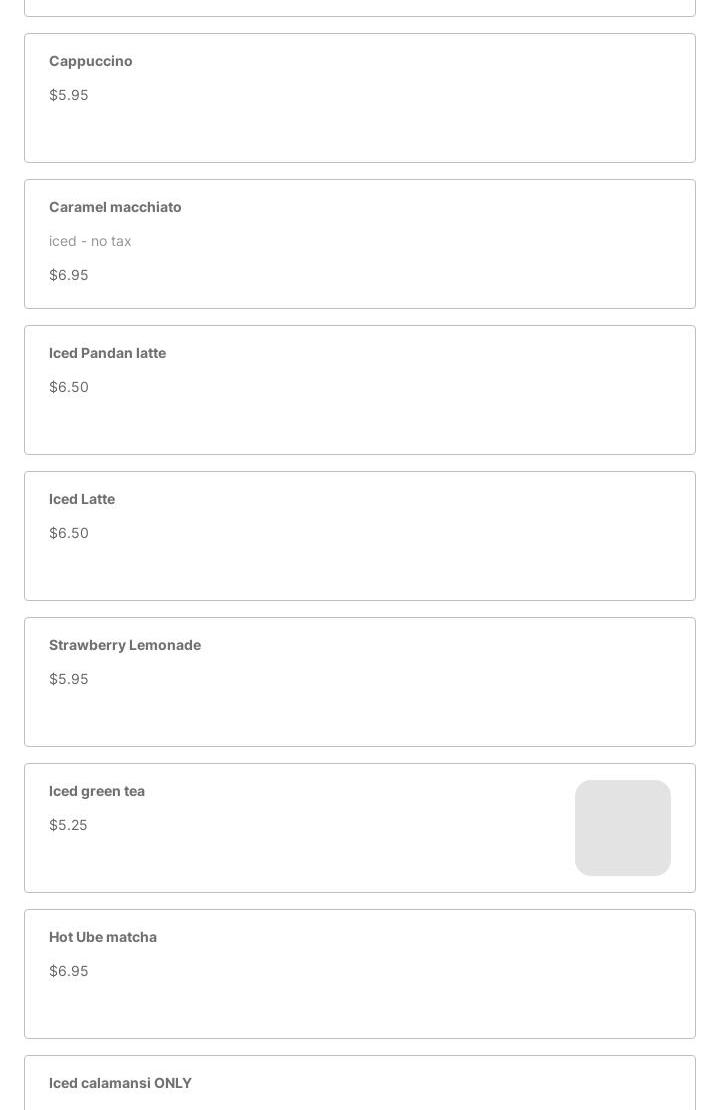Open the Iced green tea item
This screenshot has height=1110, width=720.
pos(97,791)
